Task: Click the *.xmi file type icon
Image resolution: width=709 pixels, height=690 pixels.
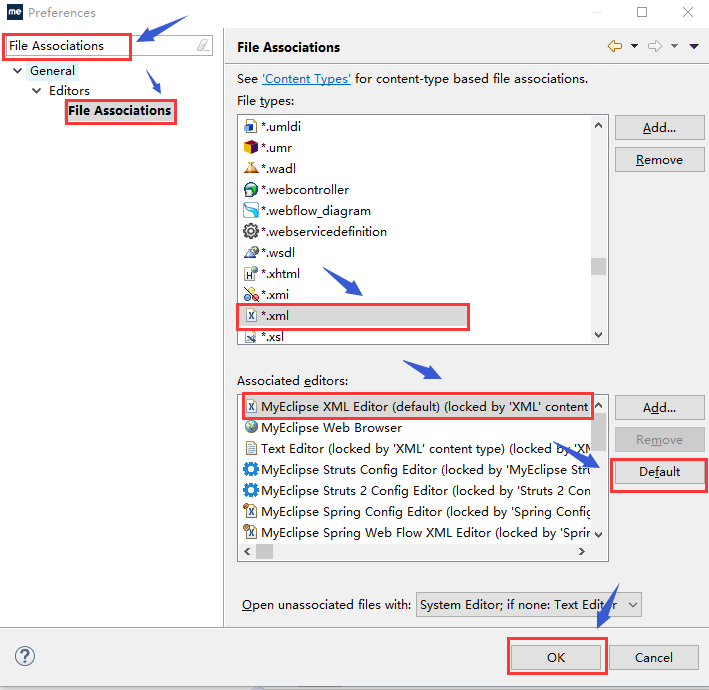Action: click(251, 294)
